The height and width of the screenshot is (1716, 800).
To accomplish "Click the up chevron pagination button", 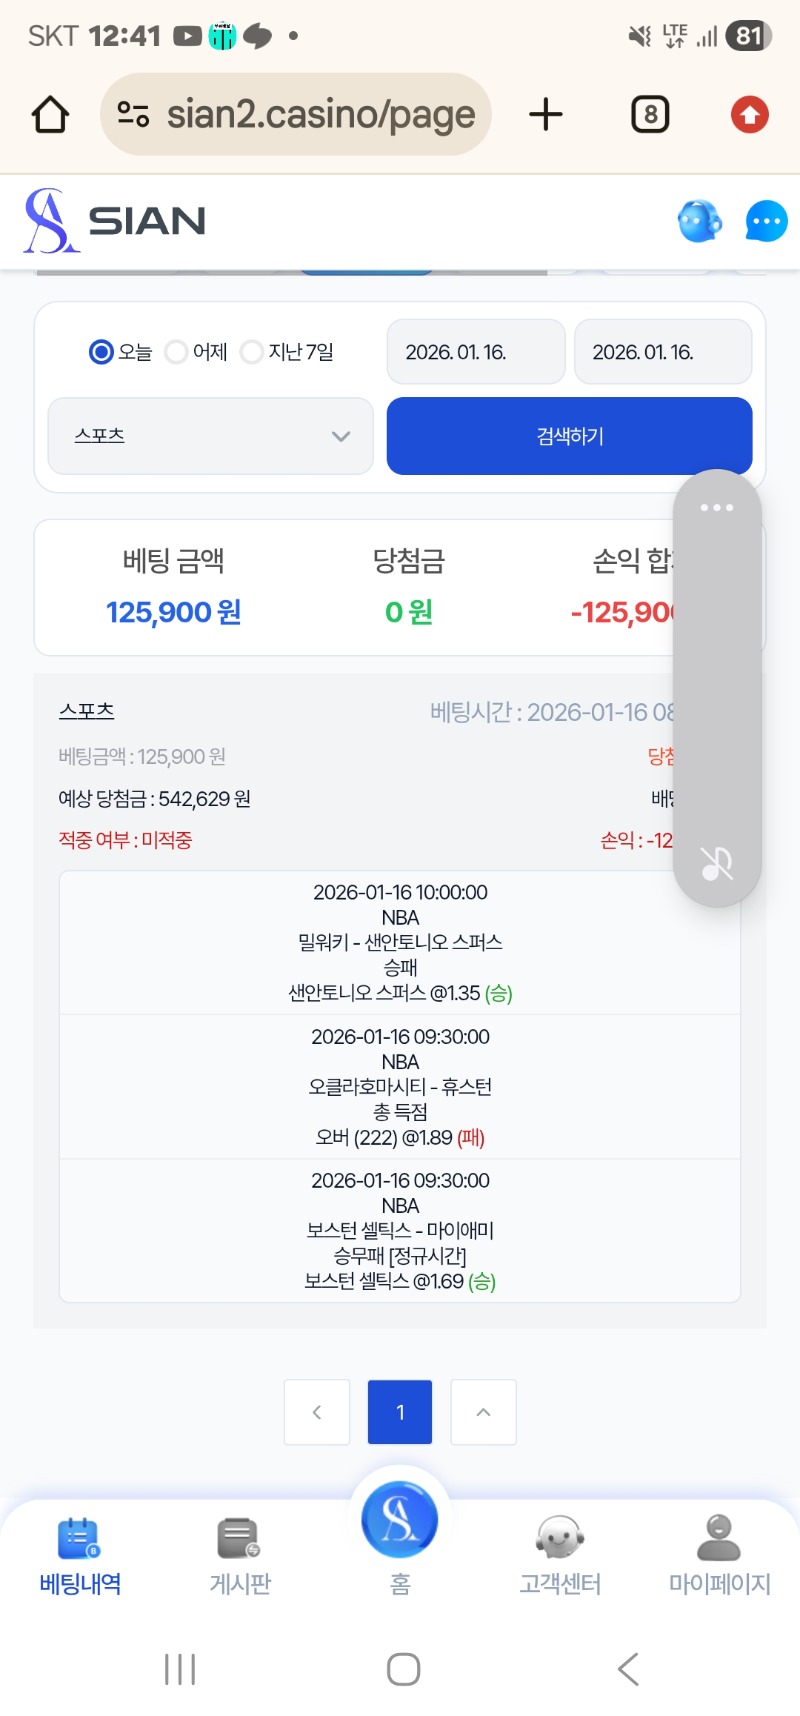I will (483, 1412).
